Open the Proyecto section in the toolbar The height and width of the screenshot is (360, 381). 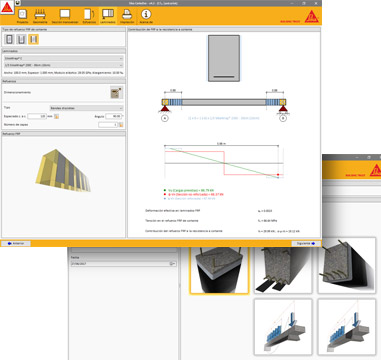pos(22,16)
